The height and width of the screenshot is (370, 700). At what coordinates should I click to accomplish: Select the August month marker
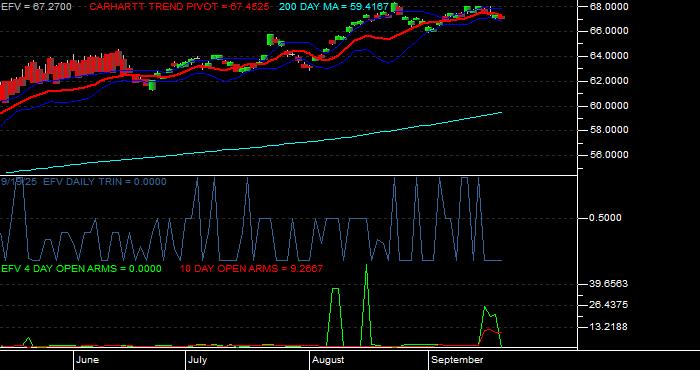(x=328, y=360)
